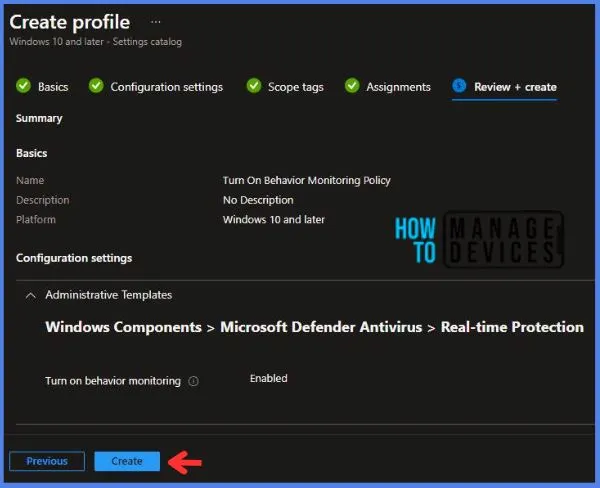
Task: Click the 'Windows 10 and later' platform value
Action: [x=274, y=220]
